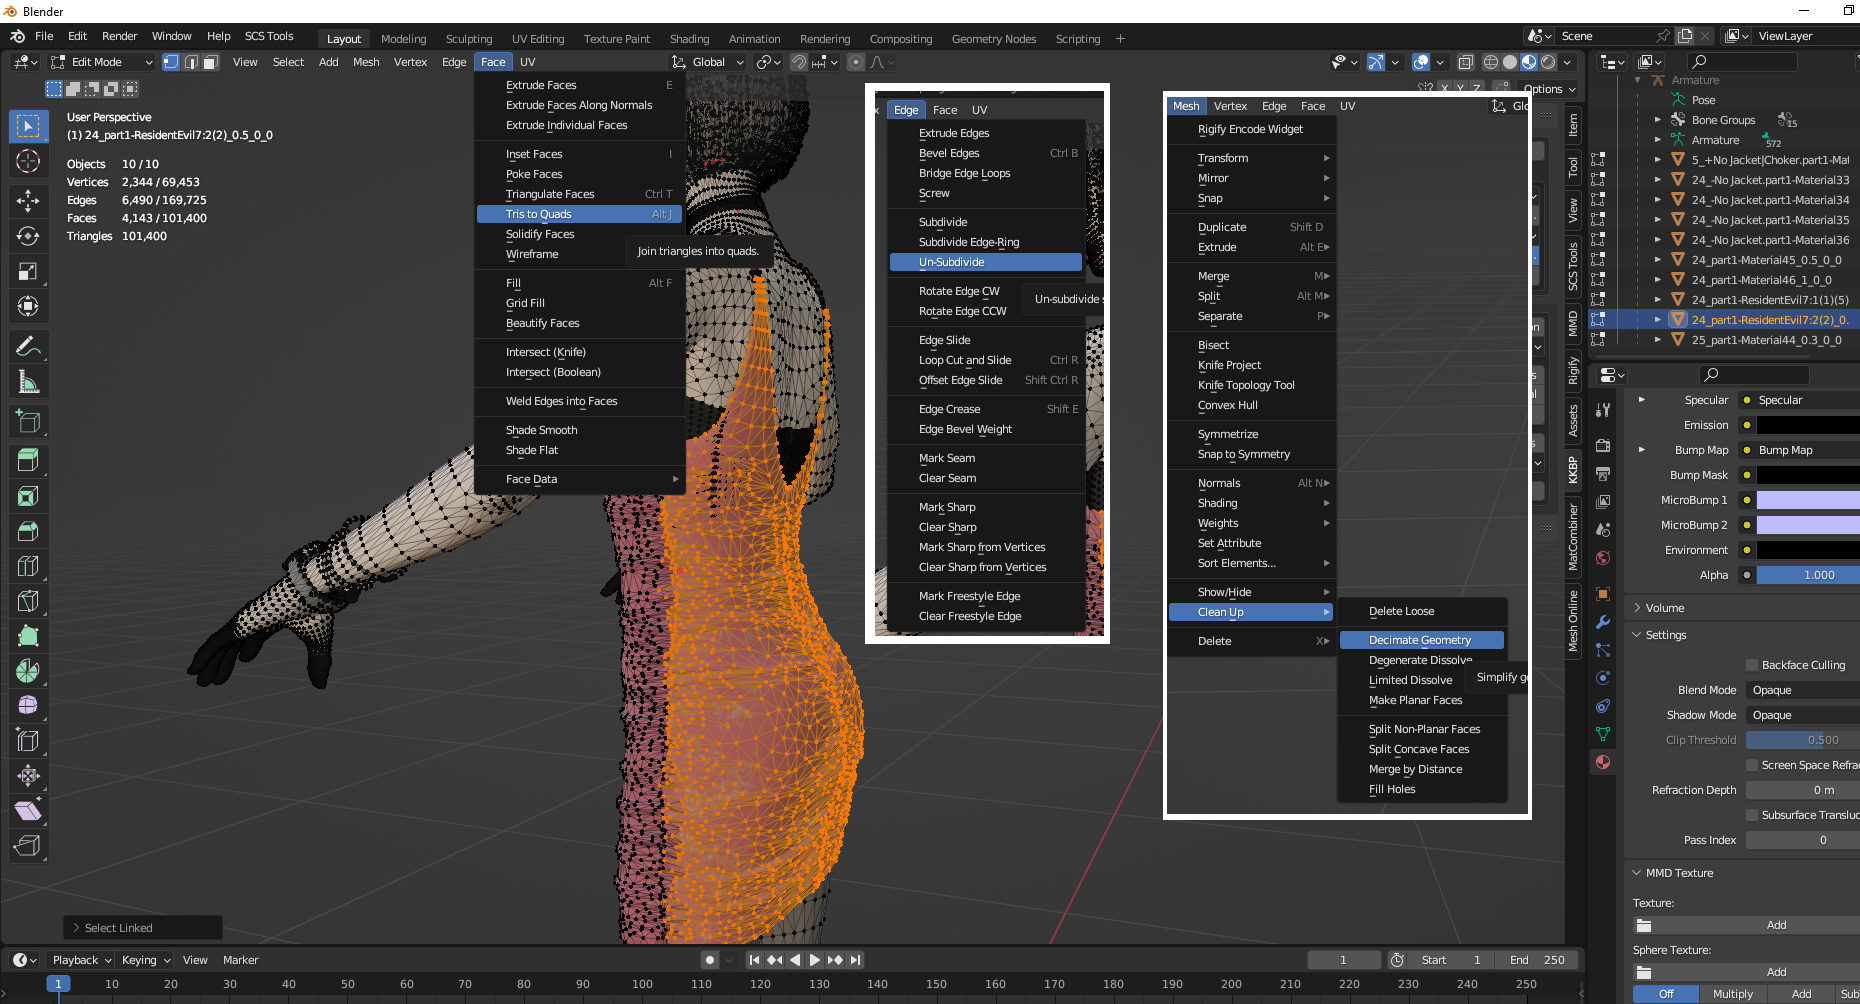Open the Material properties tab icon

coord(1603,762)
